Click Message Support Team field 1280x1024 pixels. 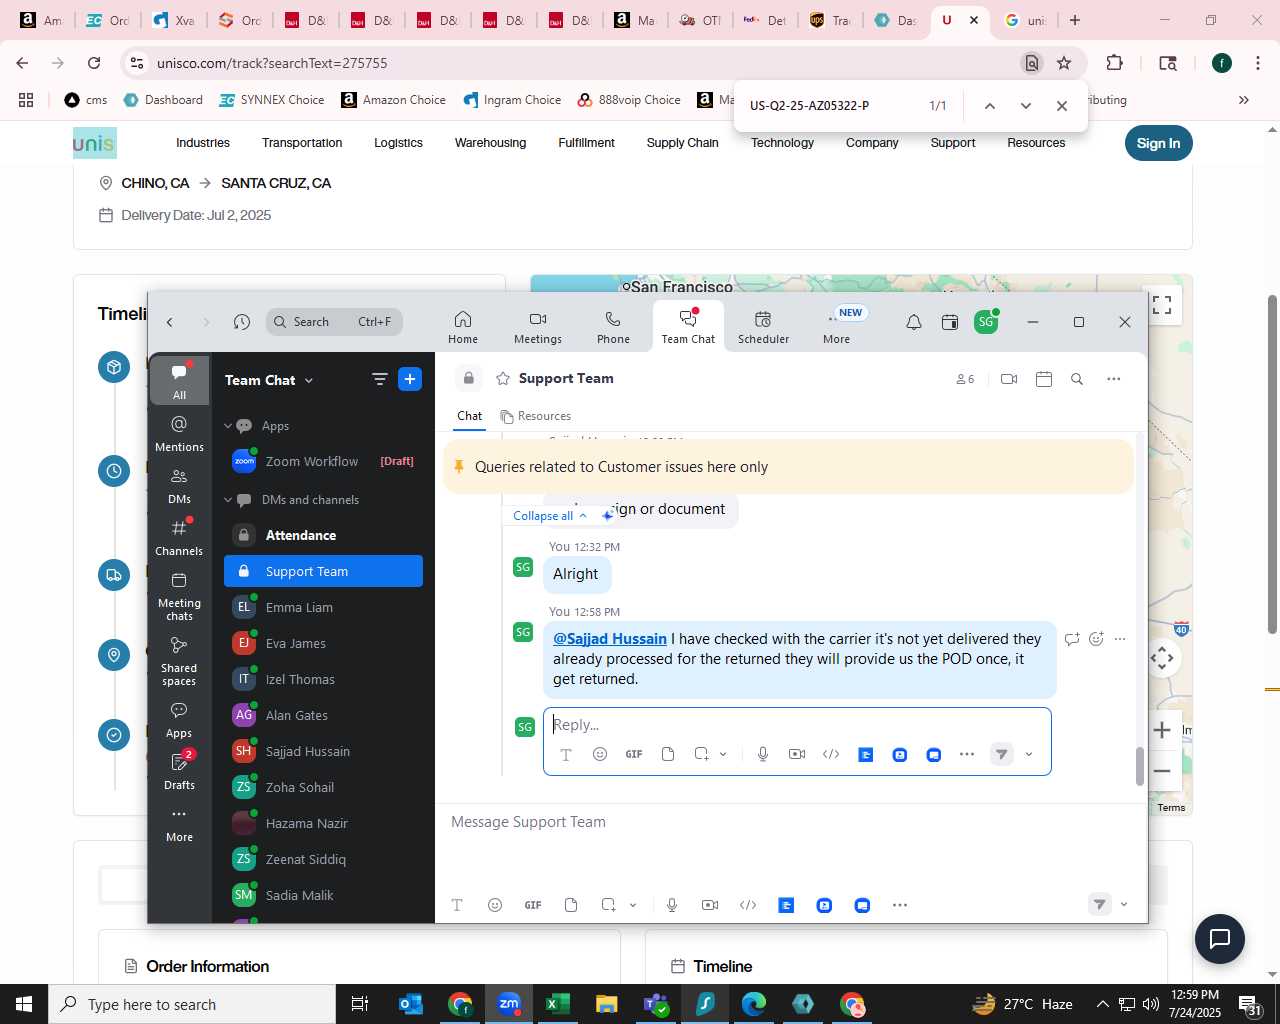(791, 822)
